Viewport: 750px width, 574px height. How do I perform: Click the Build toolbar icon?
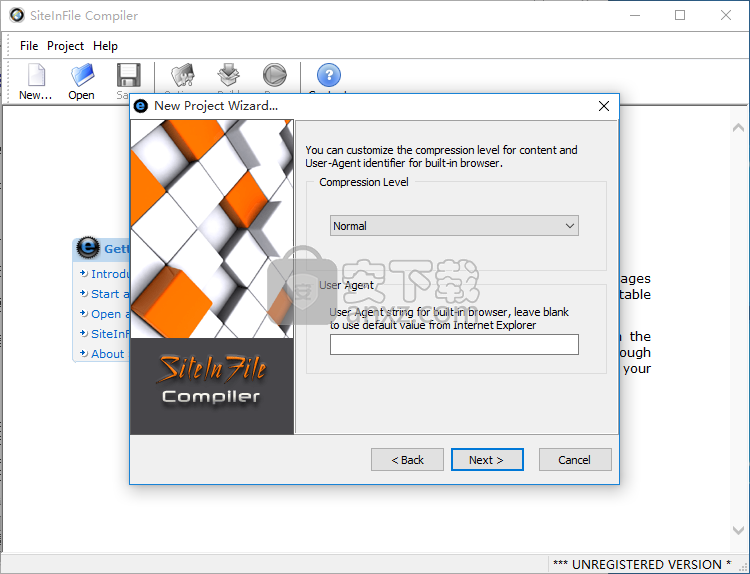coord(229,75)
